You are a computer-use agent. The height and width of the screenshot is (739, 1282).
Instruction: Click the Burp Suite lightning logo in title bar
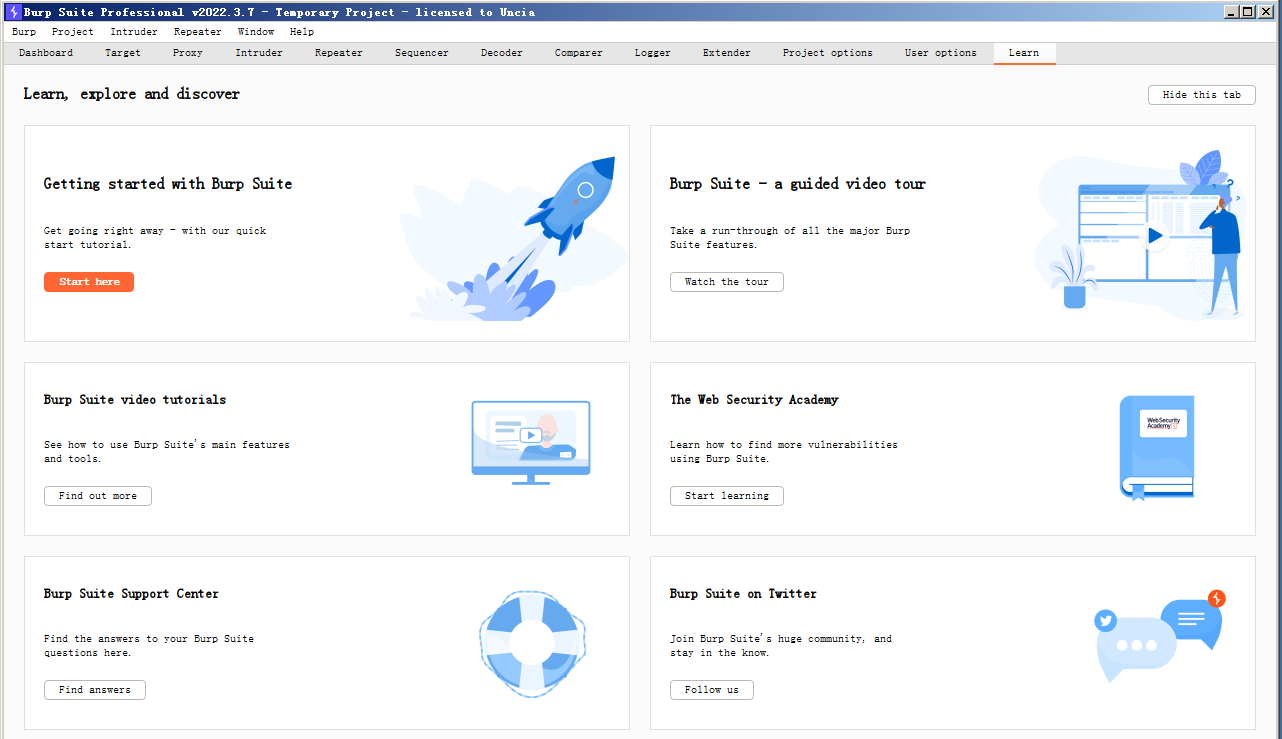coord(13,12)
